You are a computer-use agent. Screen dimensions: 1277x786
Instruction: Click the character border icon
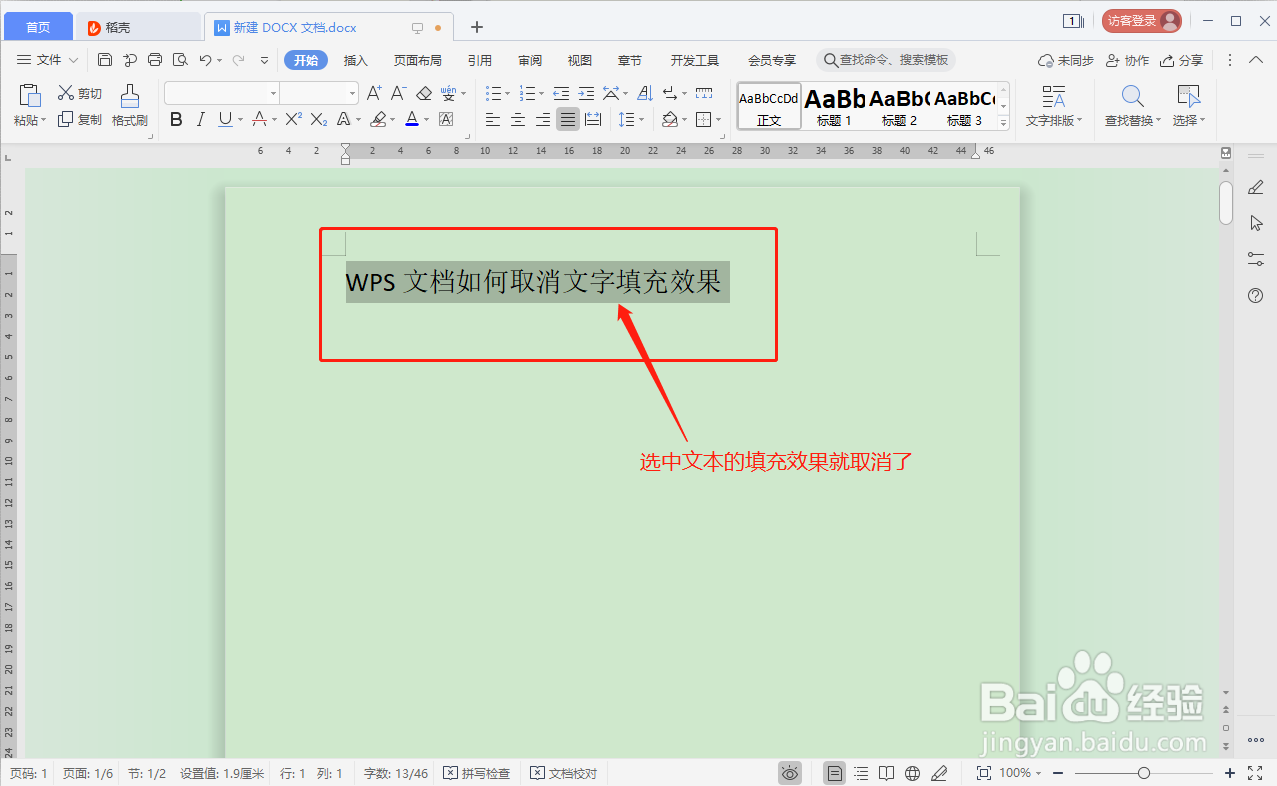click(446, 120)
